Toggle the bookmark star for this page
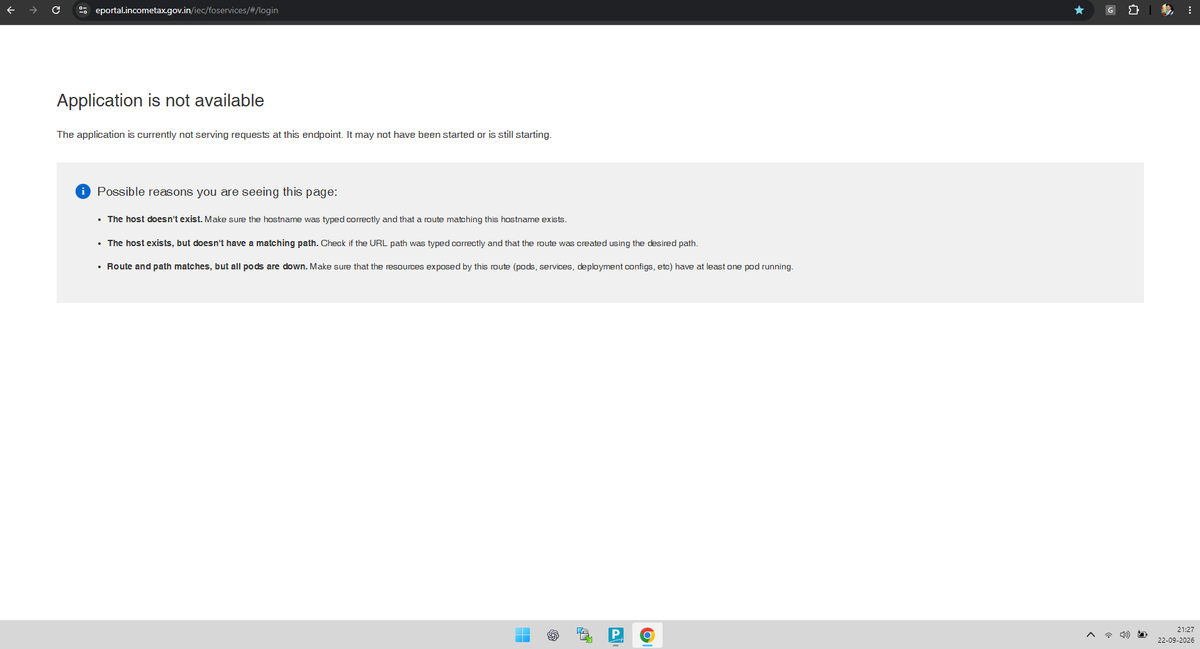The image size is (1200, 649). coord(1079,9)
